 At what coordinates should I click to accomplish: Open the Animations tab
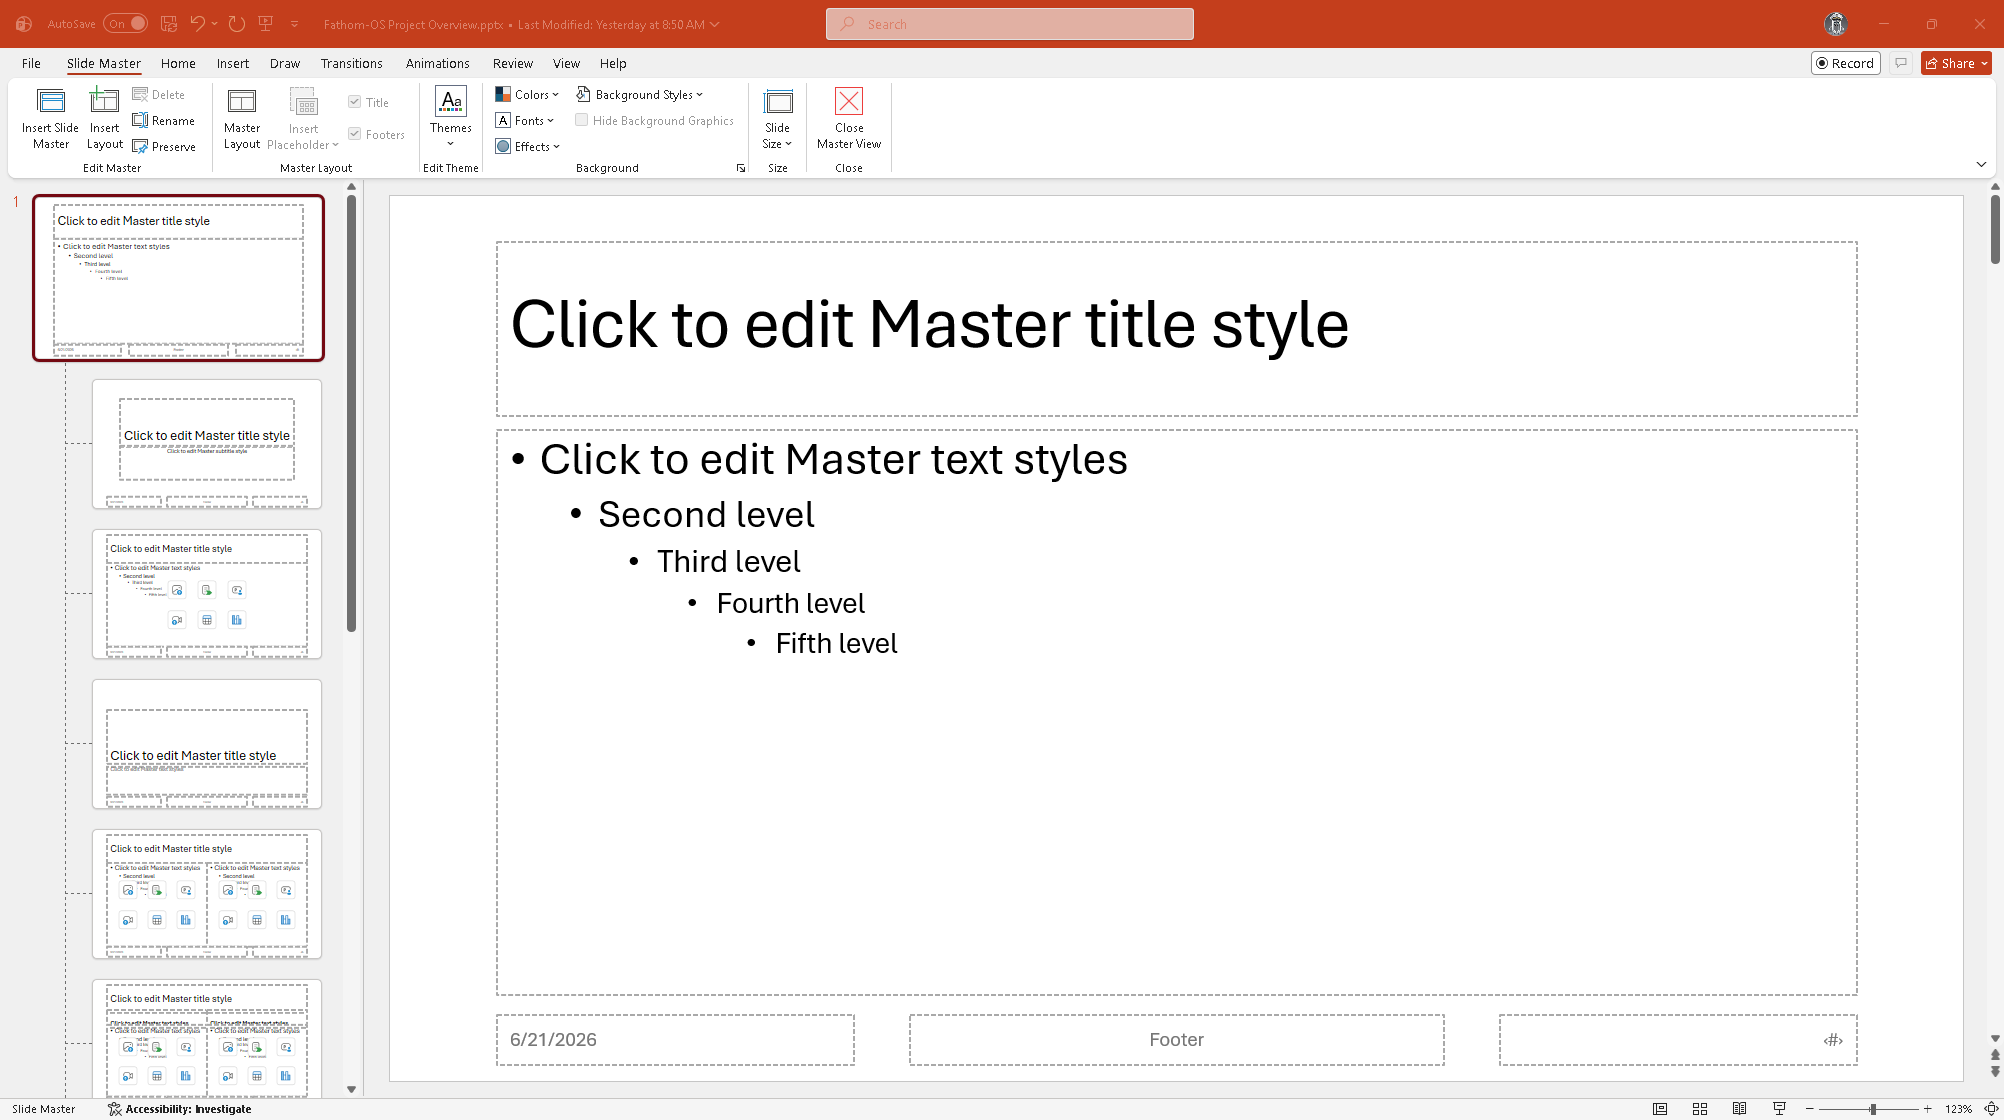(x=438, y=63)
